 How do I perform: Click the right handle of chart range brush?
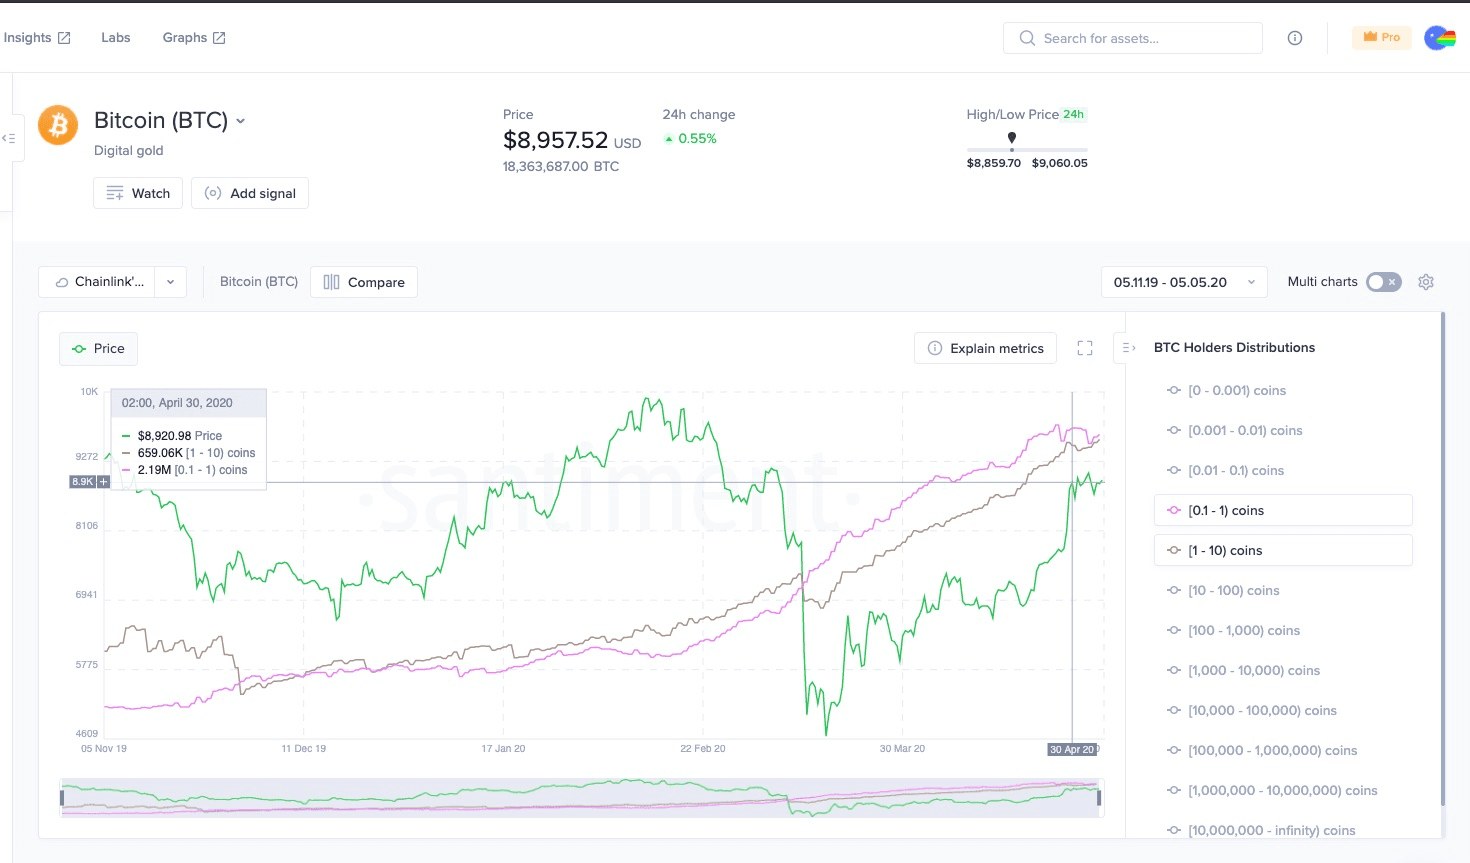tap(1099, 798)
